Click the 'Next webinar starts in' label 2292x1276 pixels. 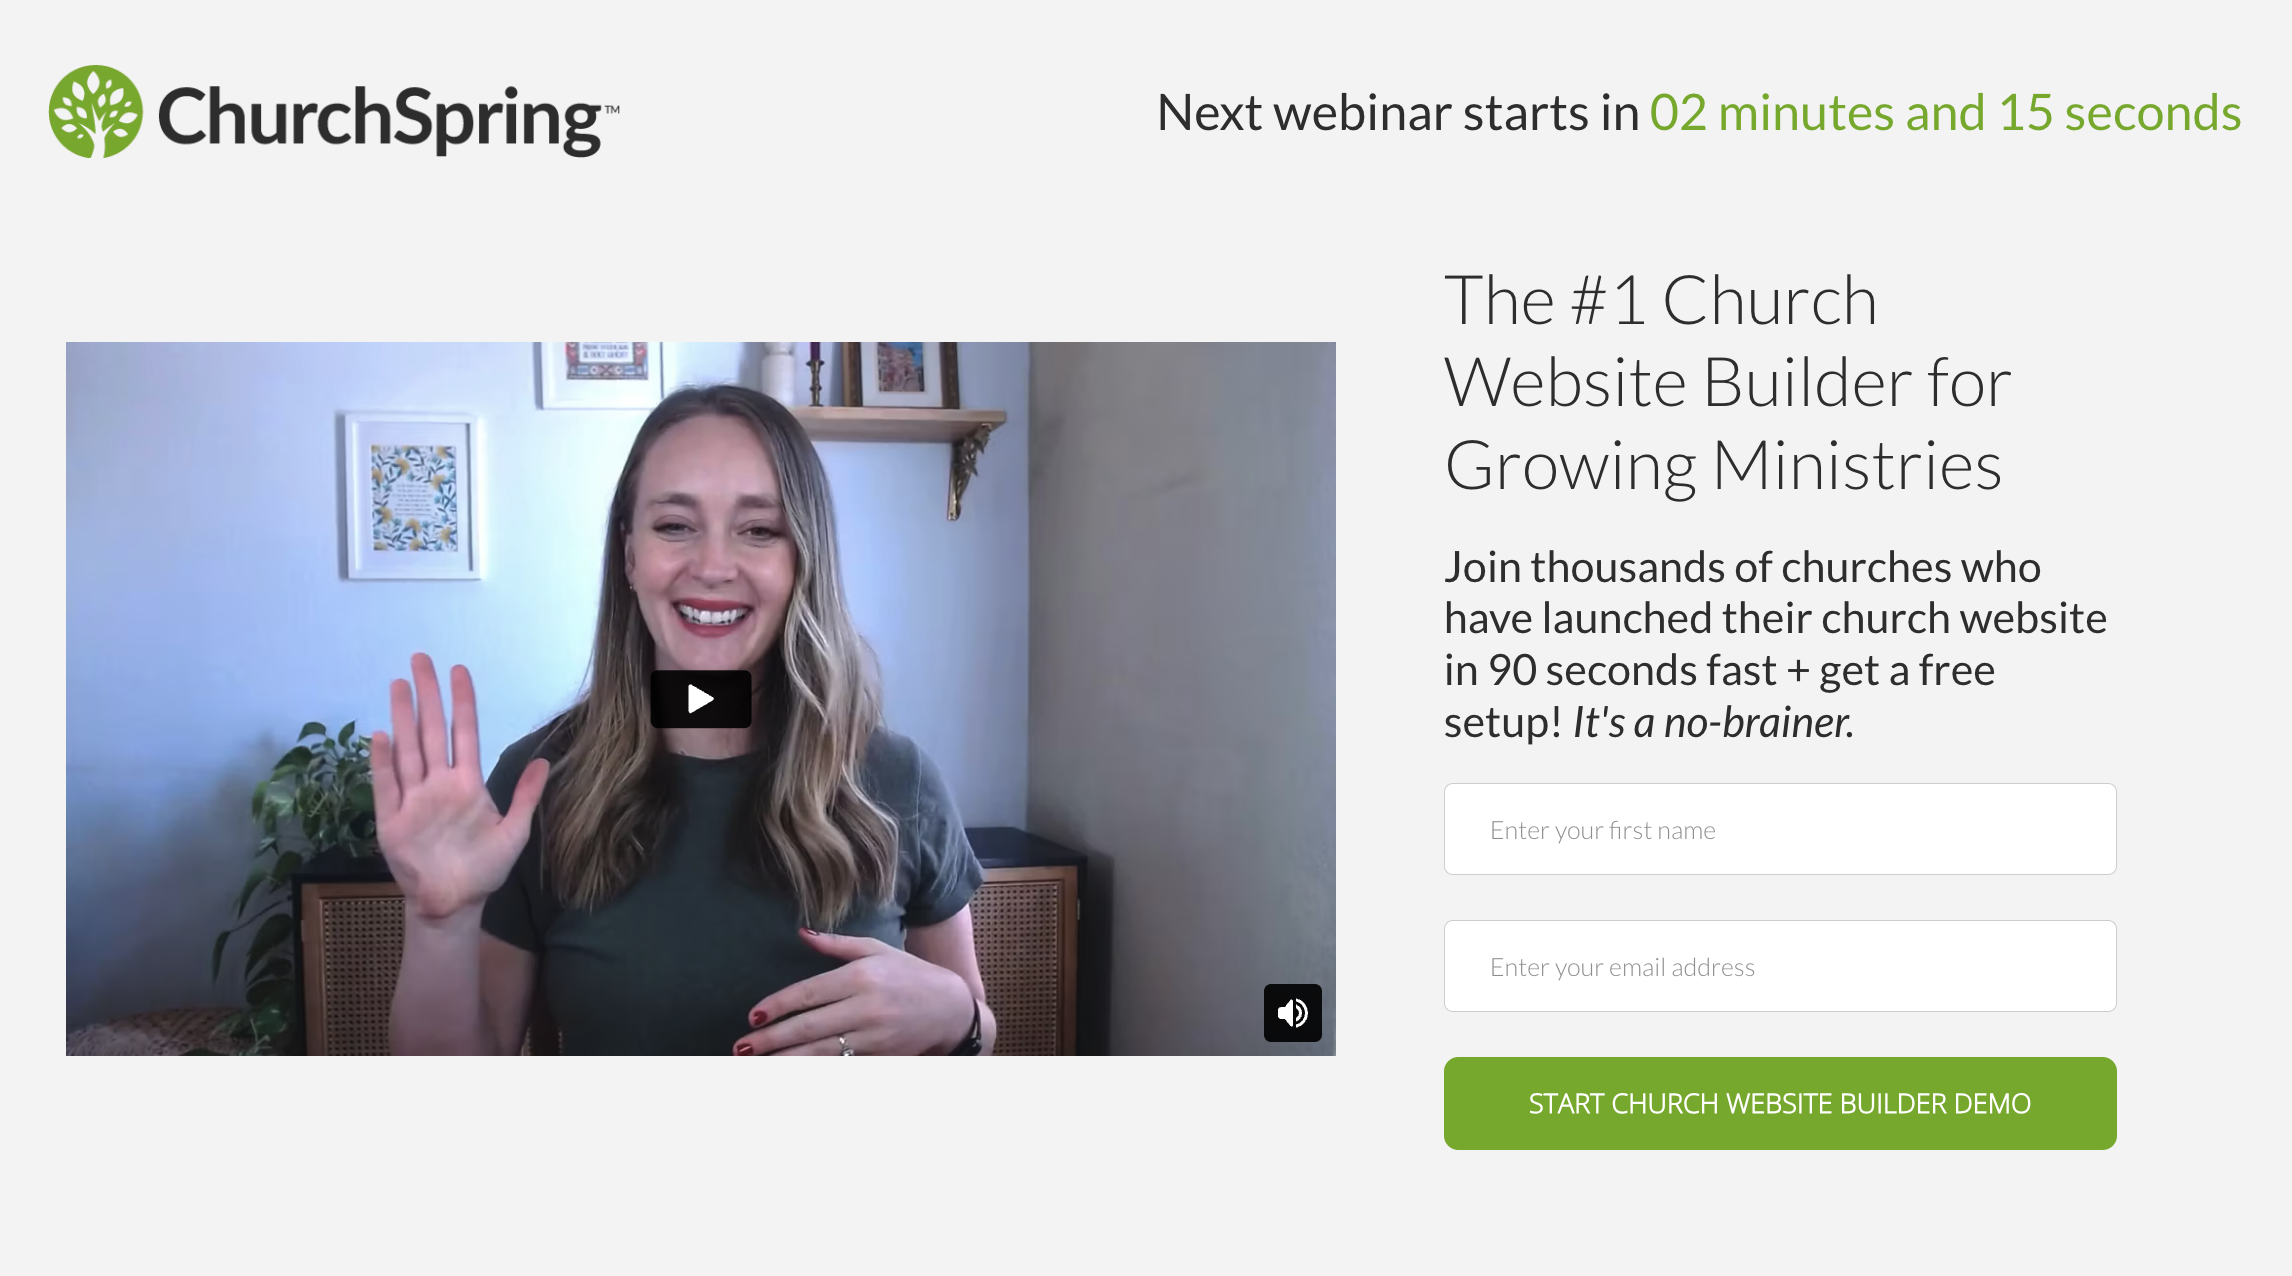coord(1398,113)
